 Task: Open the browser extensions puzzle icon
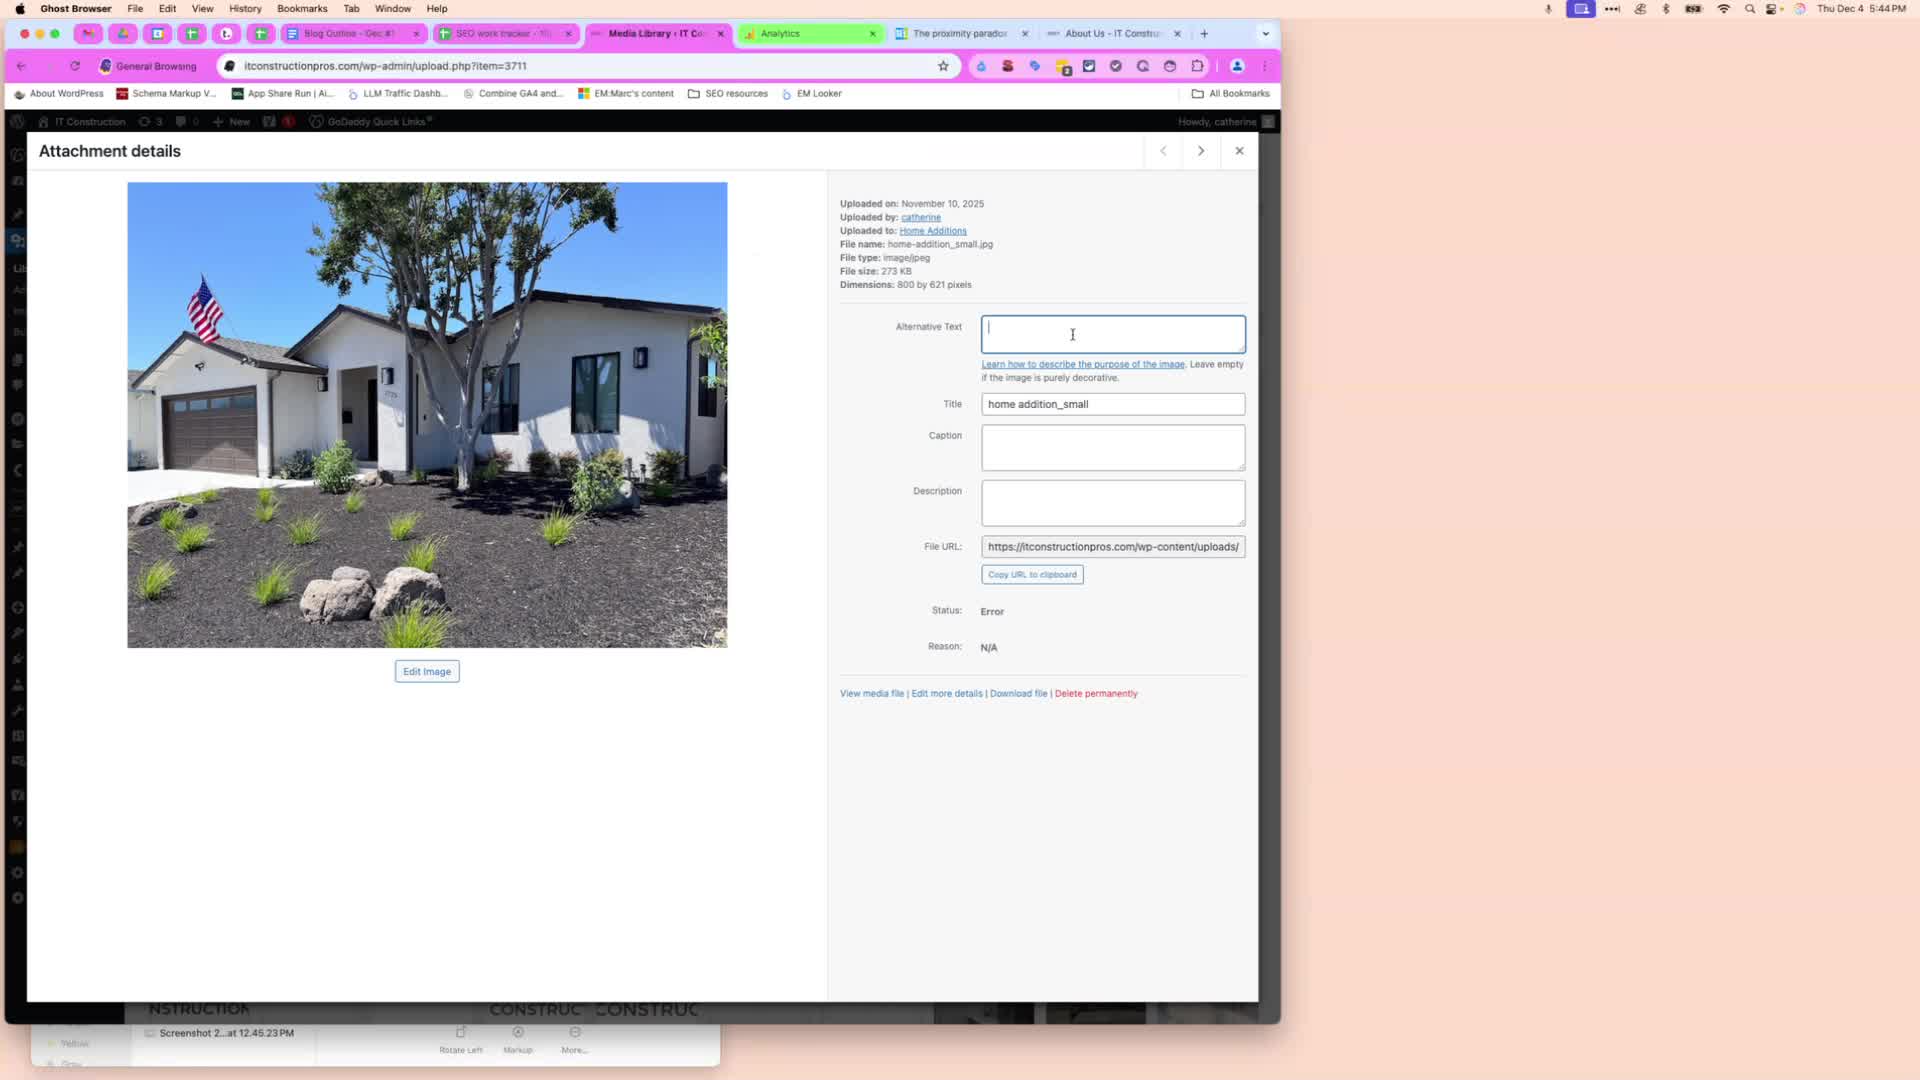(x=1197, y=66)
